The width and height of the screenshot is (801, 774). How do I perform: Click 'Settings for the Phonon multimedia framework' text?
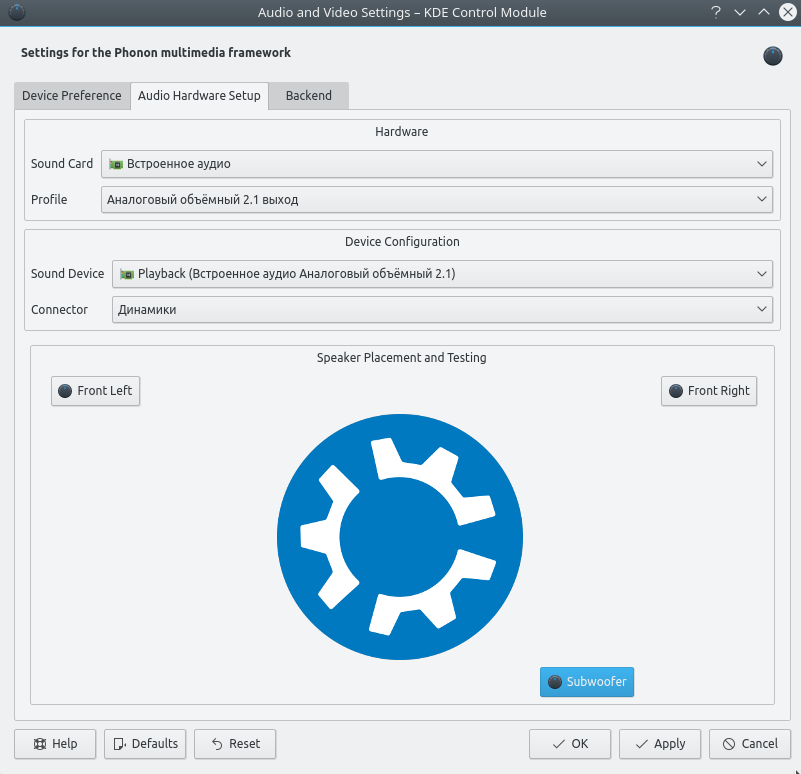(156, 53)
